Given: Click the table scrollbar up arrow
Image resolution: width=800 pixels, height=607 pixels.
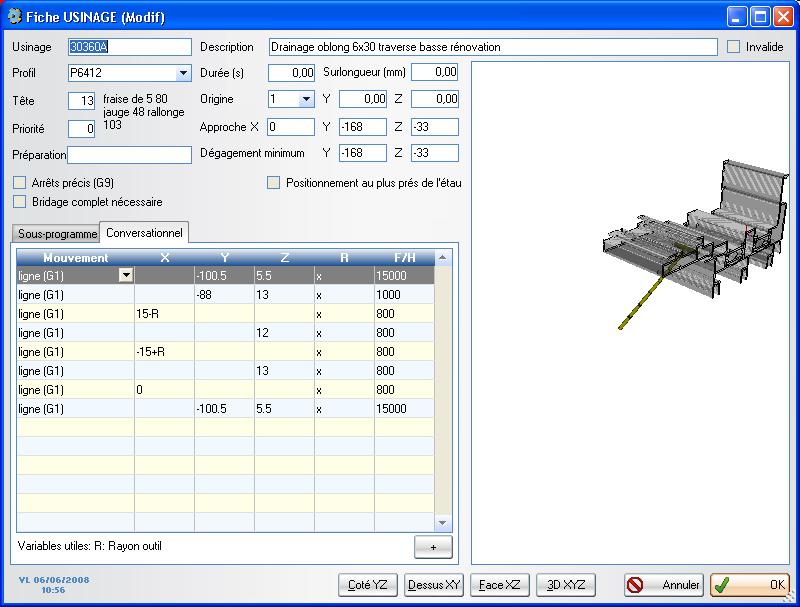Looking at the screenshot, I should tap(442, 258).
